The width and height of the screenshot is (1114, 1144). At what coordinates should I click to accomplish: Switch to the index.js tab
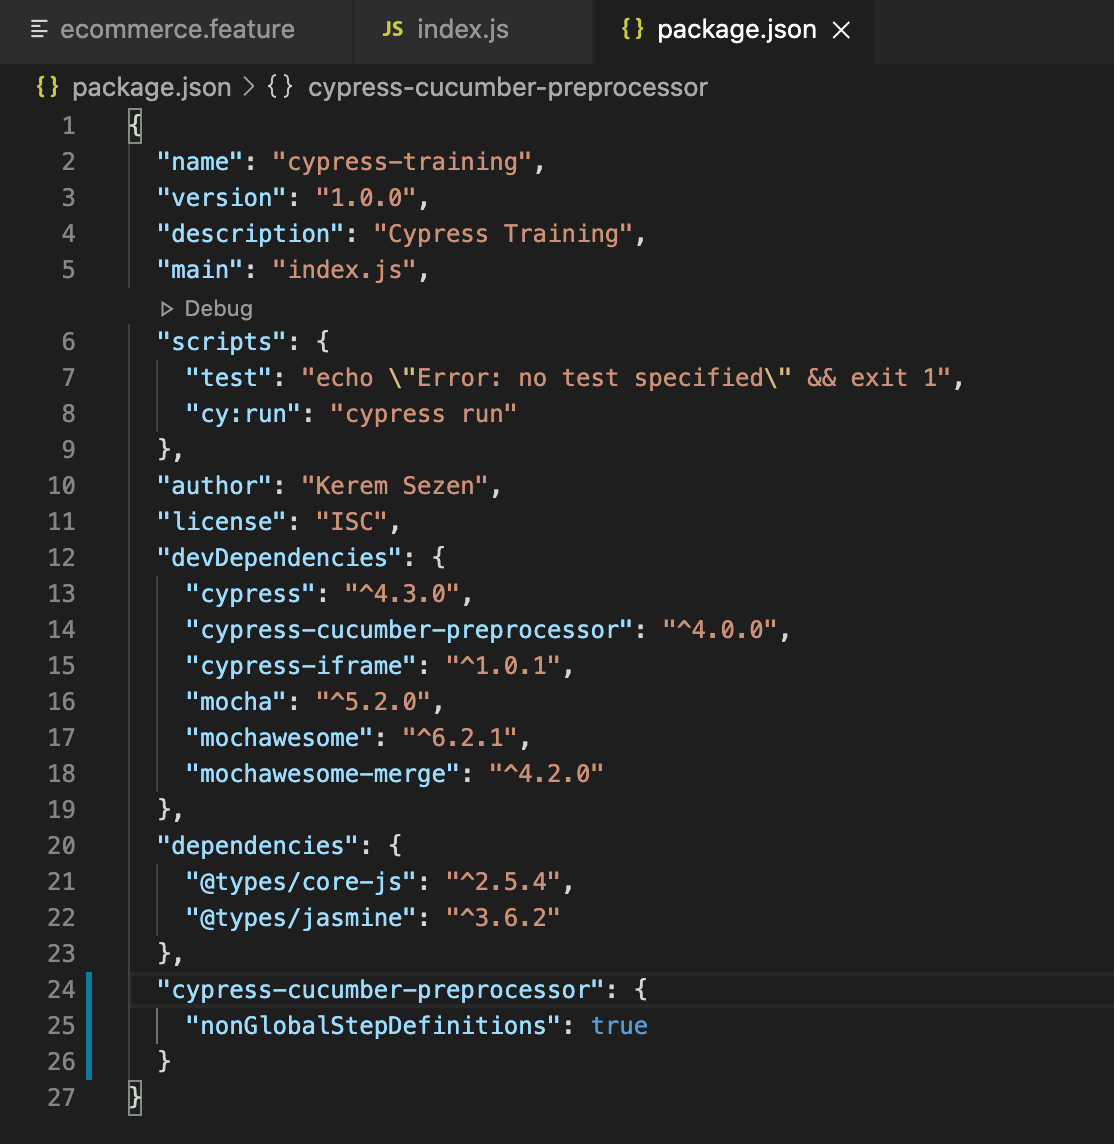pyautogui.click(x=473, y=30)
